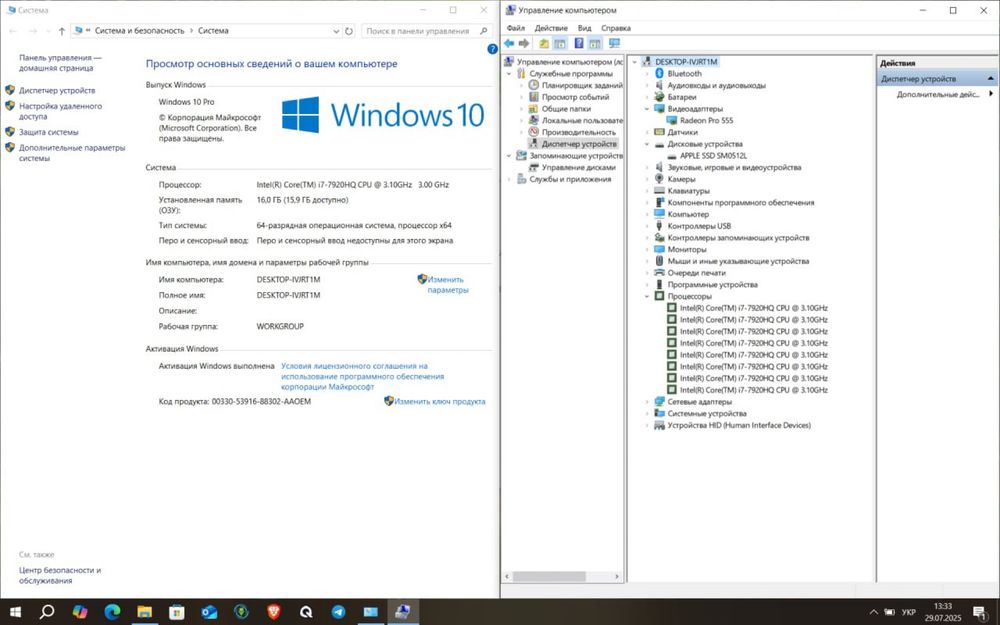Viewport: 1000px width, 625px height.
Task: Click Центр безопасности и обслуживания link
Action: click(60, 575)
